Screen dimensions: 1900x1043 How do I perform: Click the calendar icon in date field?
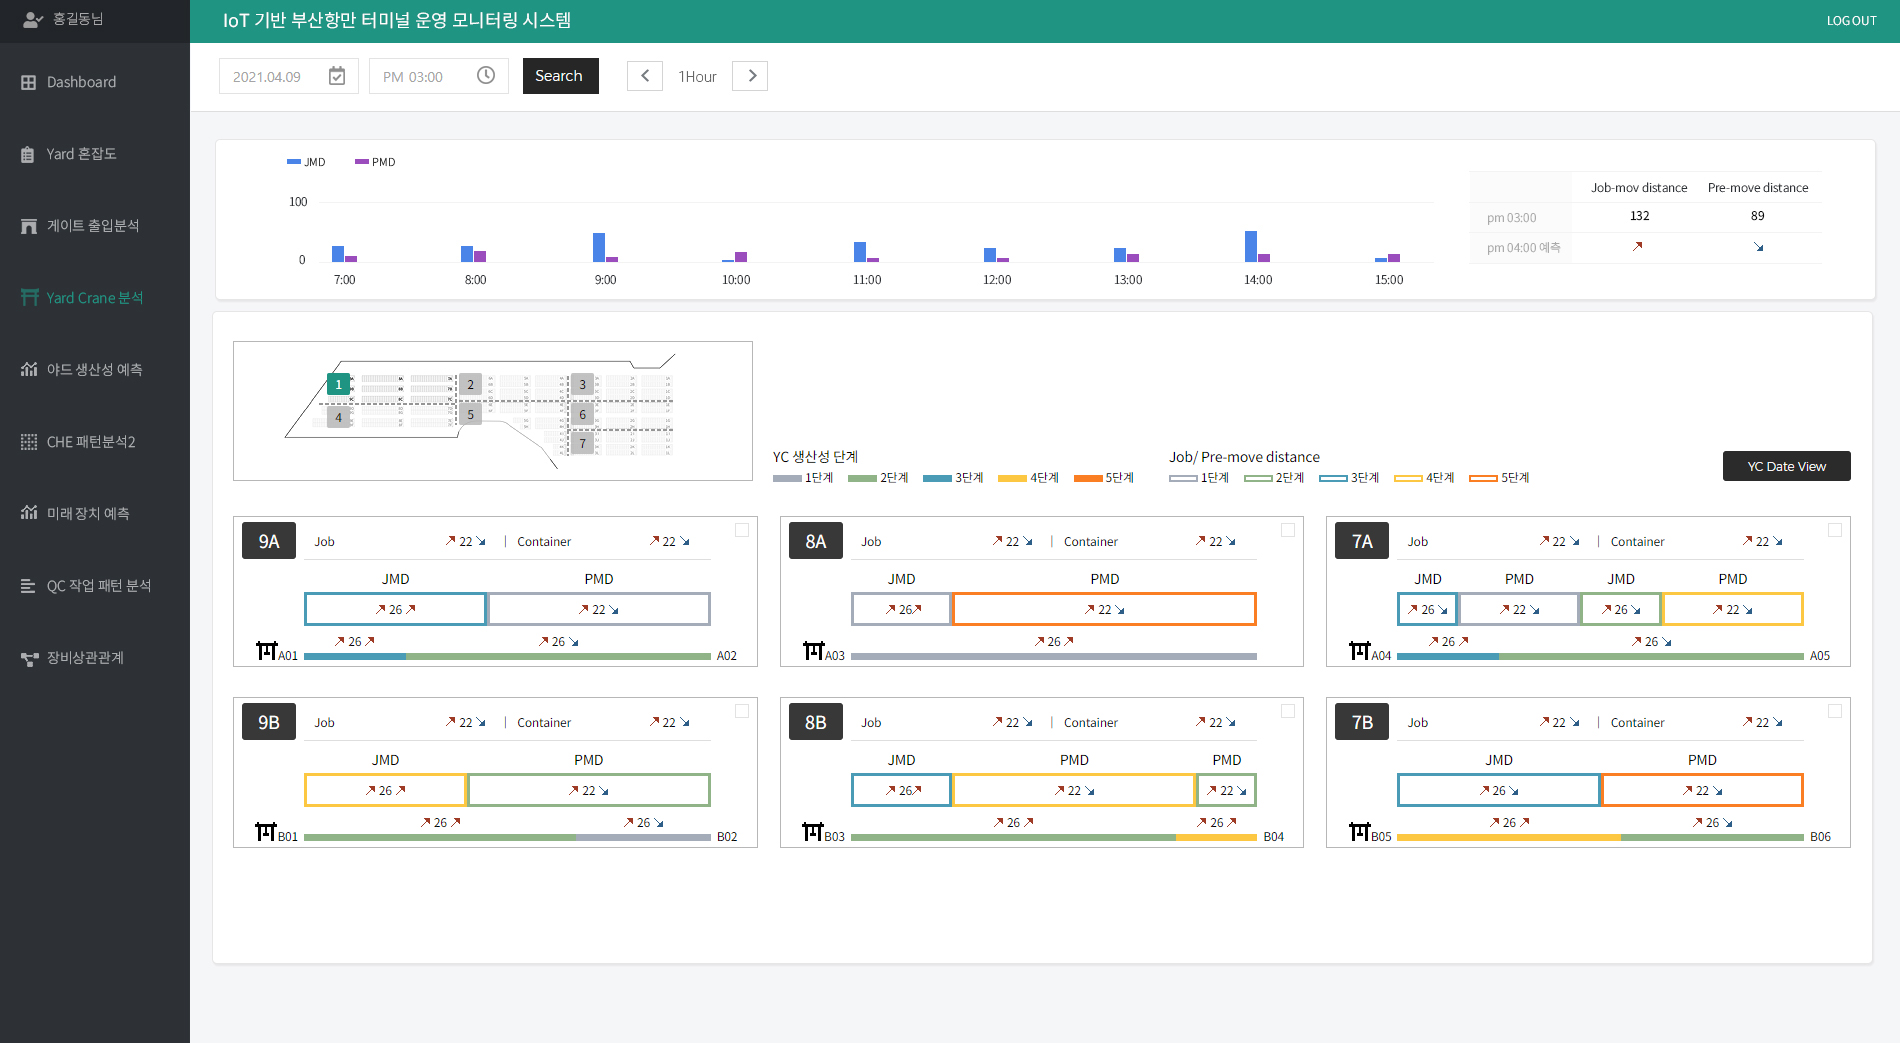point(337,76)
